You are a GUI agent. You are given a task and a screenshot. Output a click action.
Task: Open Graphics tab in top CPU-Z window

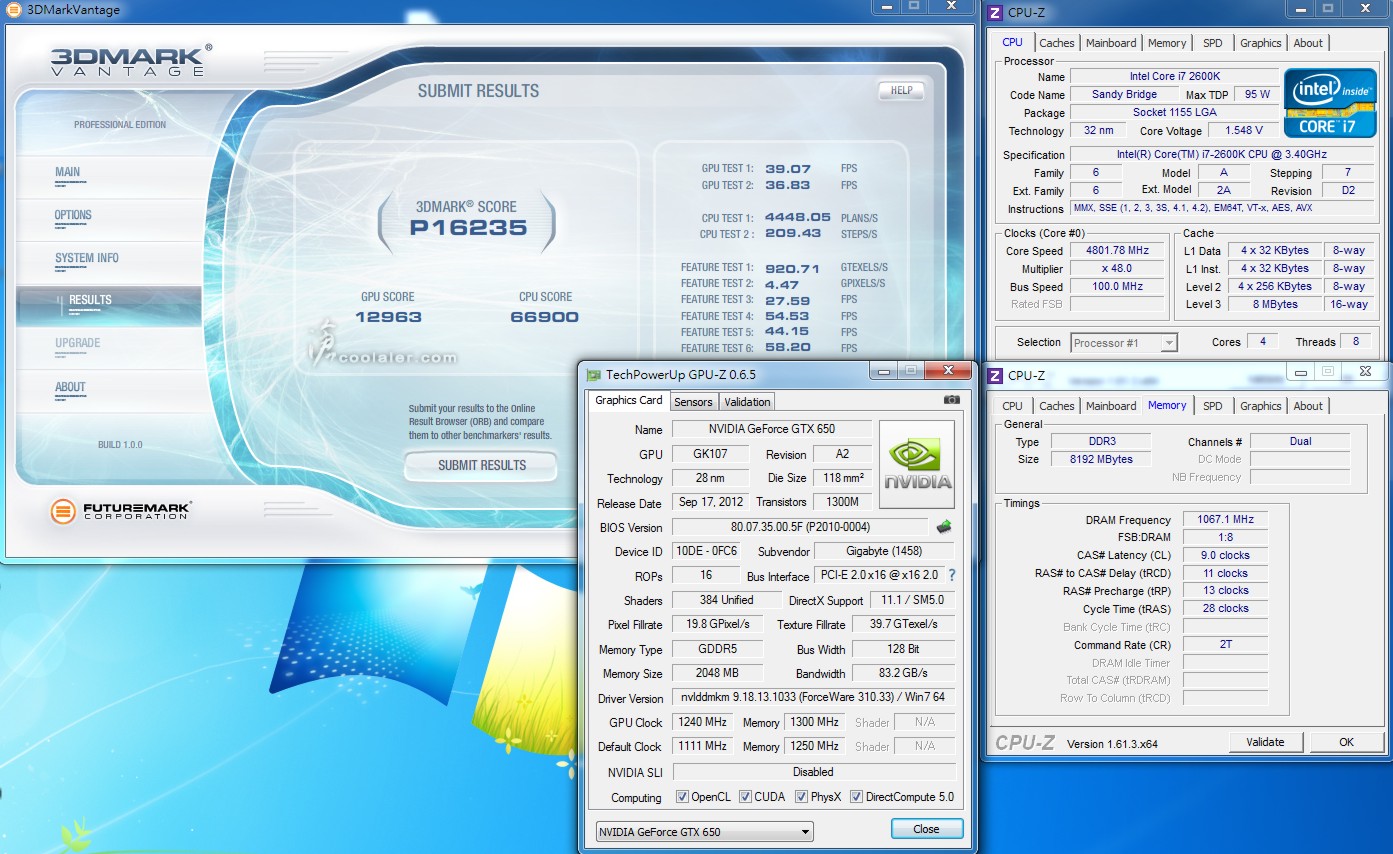point(1260,43)
